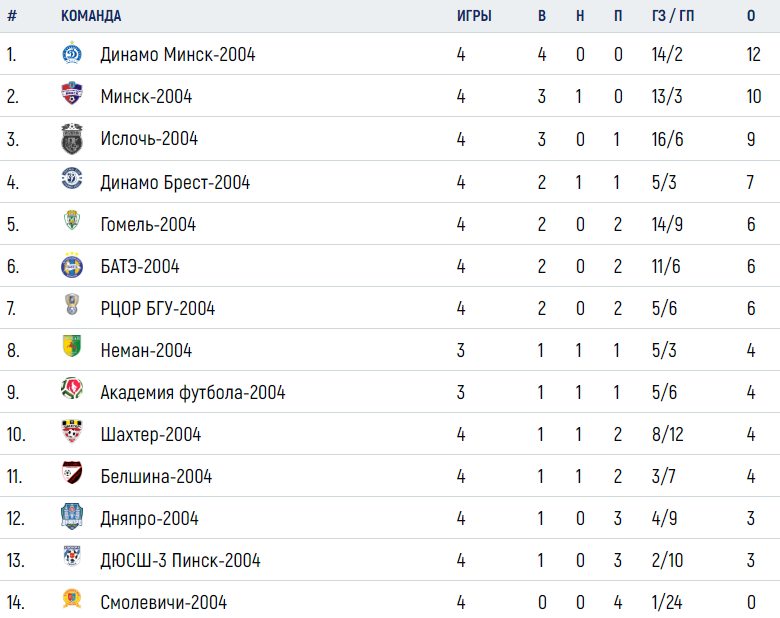Click the Смолевичи-2004 club logo
This screenshot has height=618, width=780.
[72, 599]
